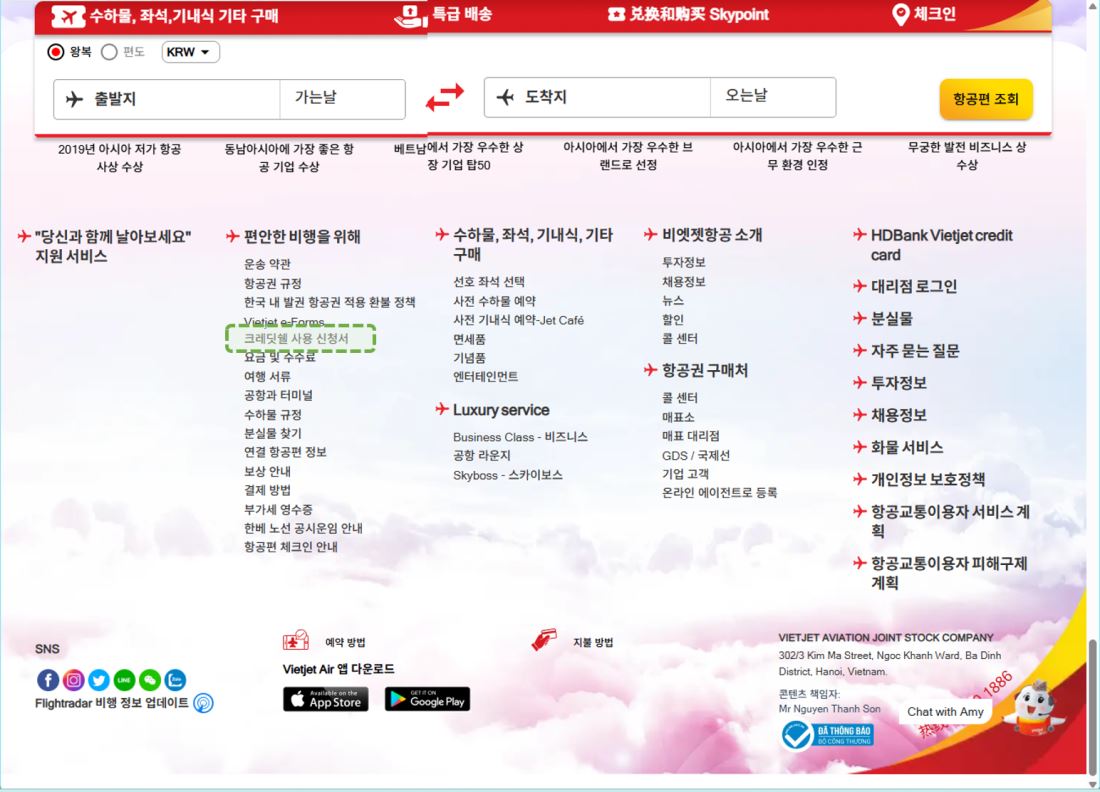
Task: Open the 대리점 로그인 link
Action: pos(914,286)
